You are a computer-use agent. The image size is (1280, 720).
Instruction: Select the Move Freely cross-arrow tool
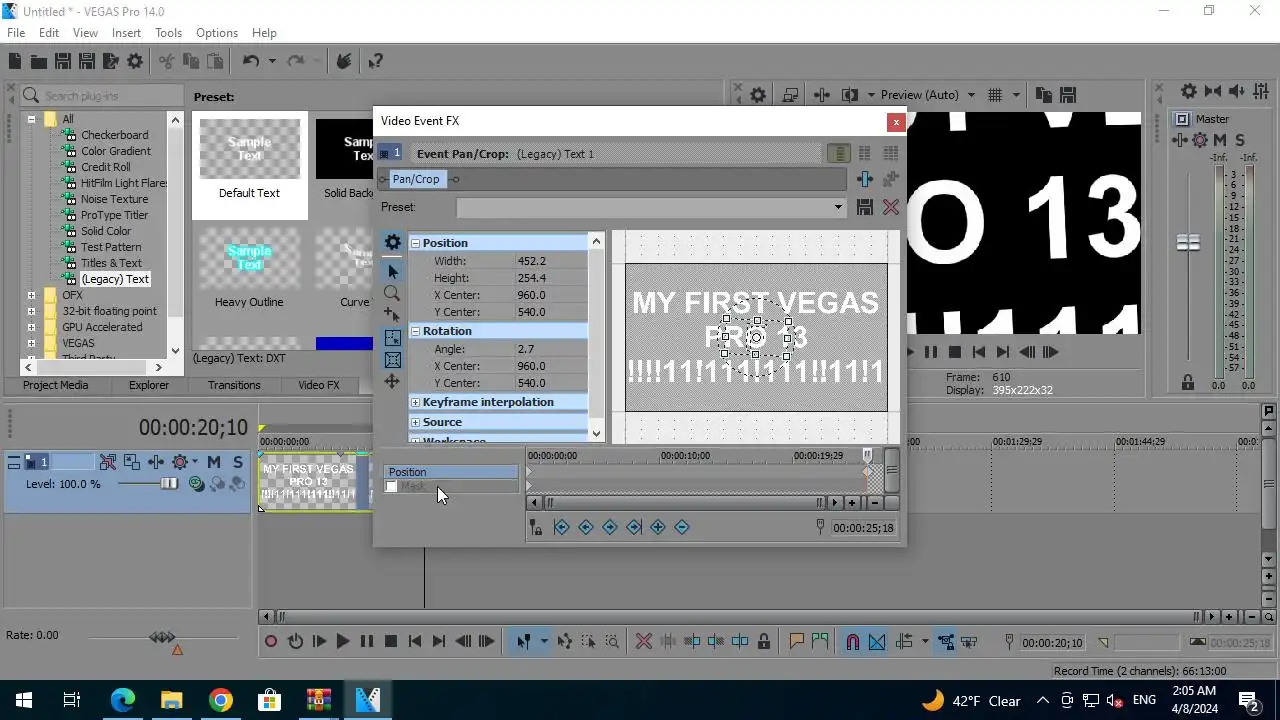tap(392, 382)
